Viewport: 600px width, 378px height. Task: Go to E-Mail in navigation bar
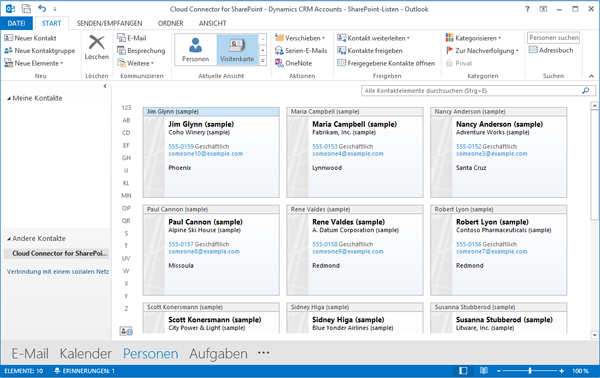(30, 354)
